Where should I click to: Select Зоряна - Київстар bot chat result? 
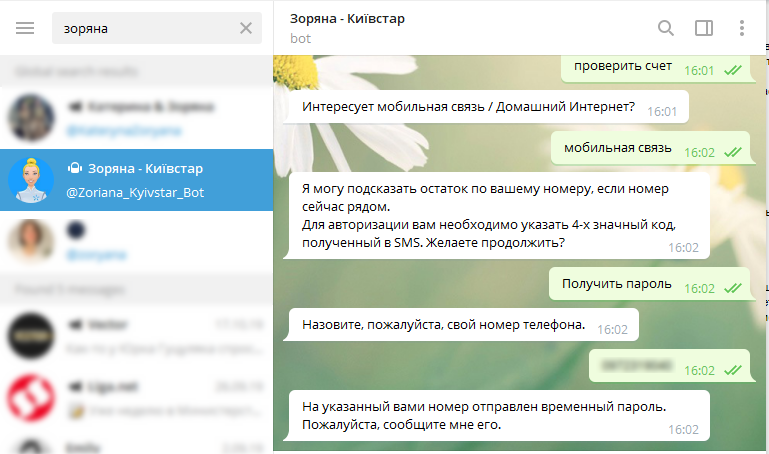[150, 180]
